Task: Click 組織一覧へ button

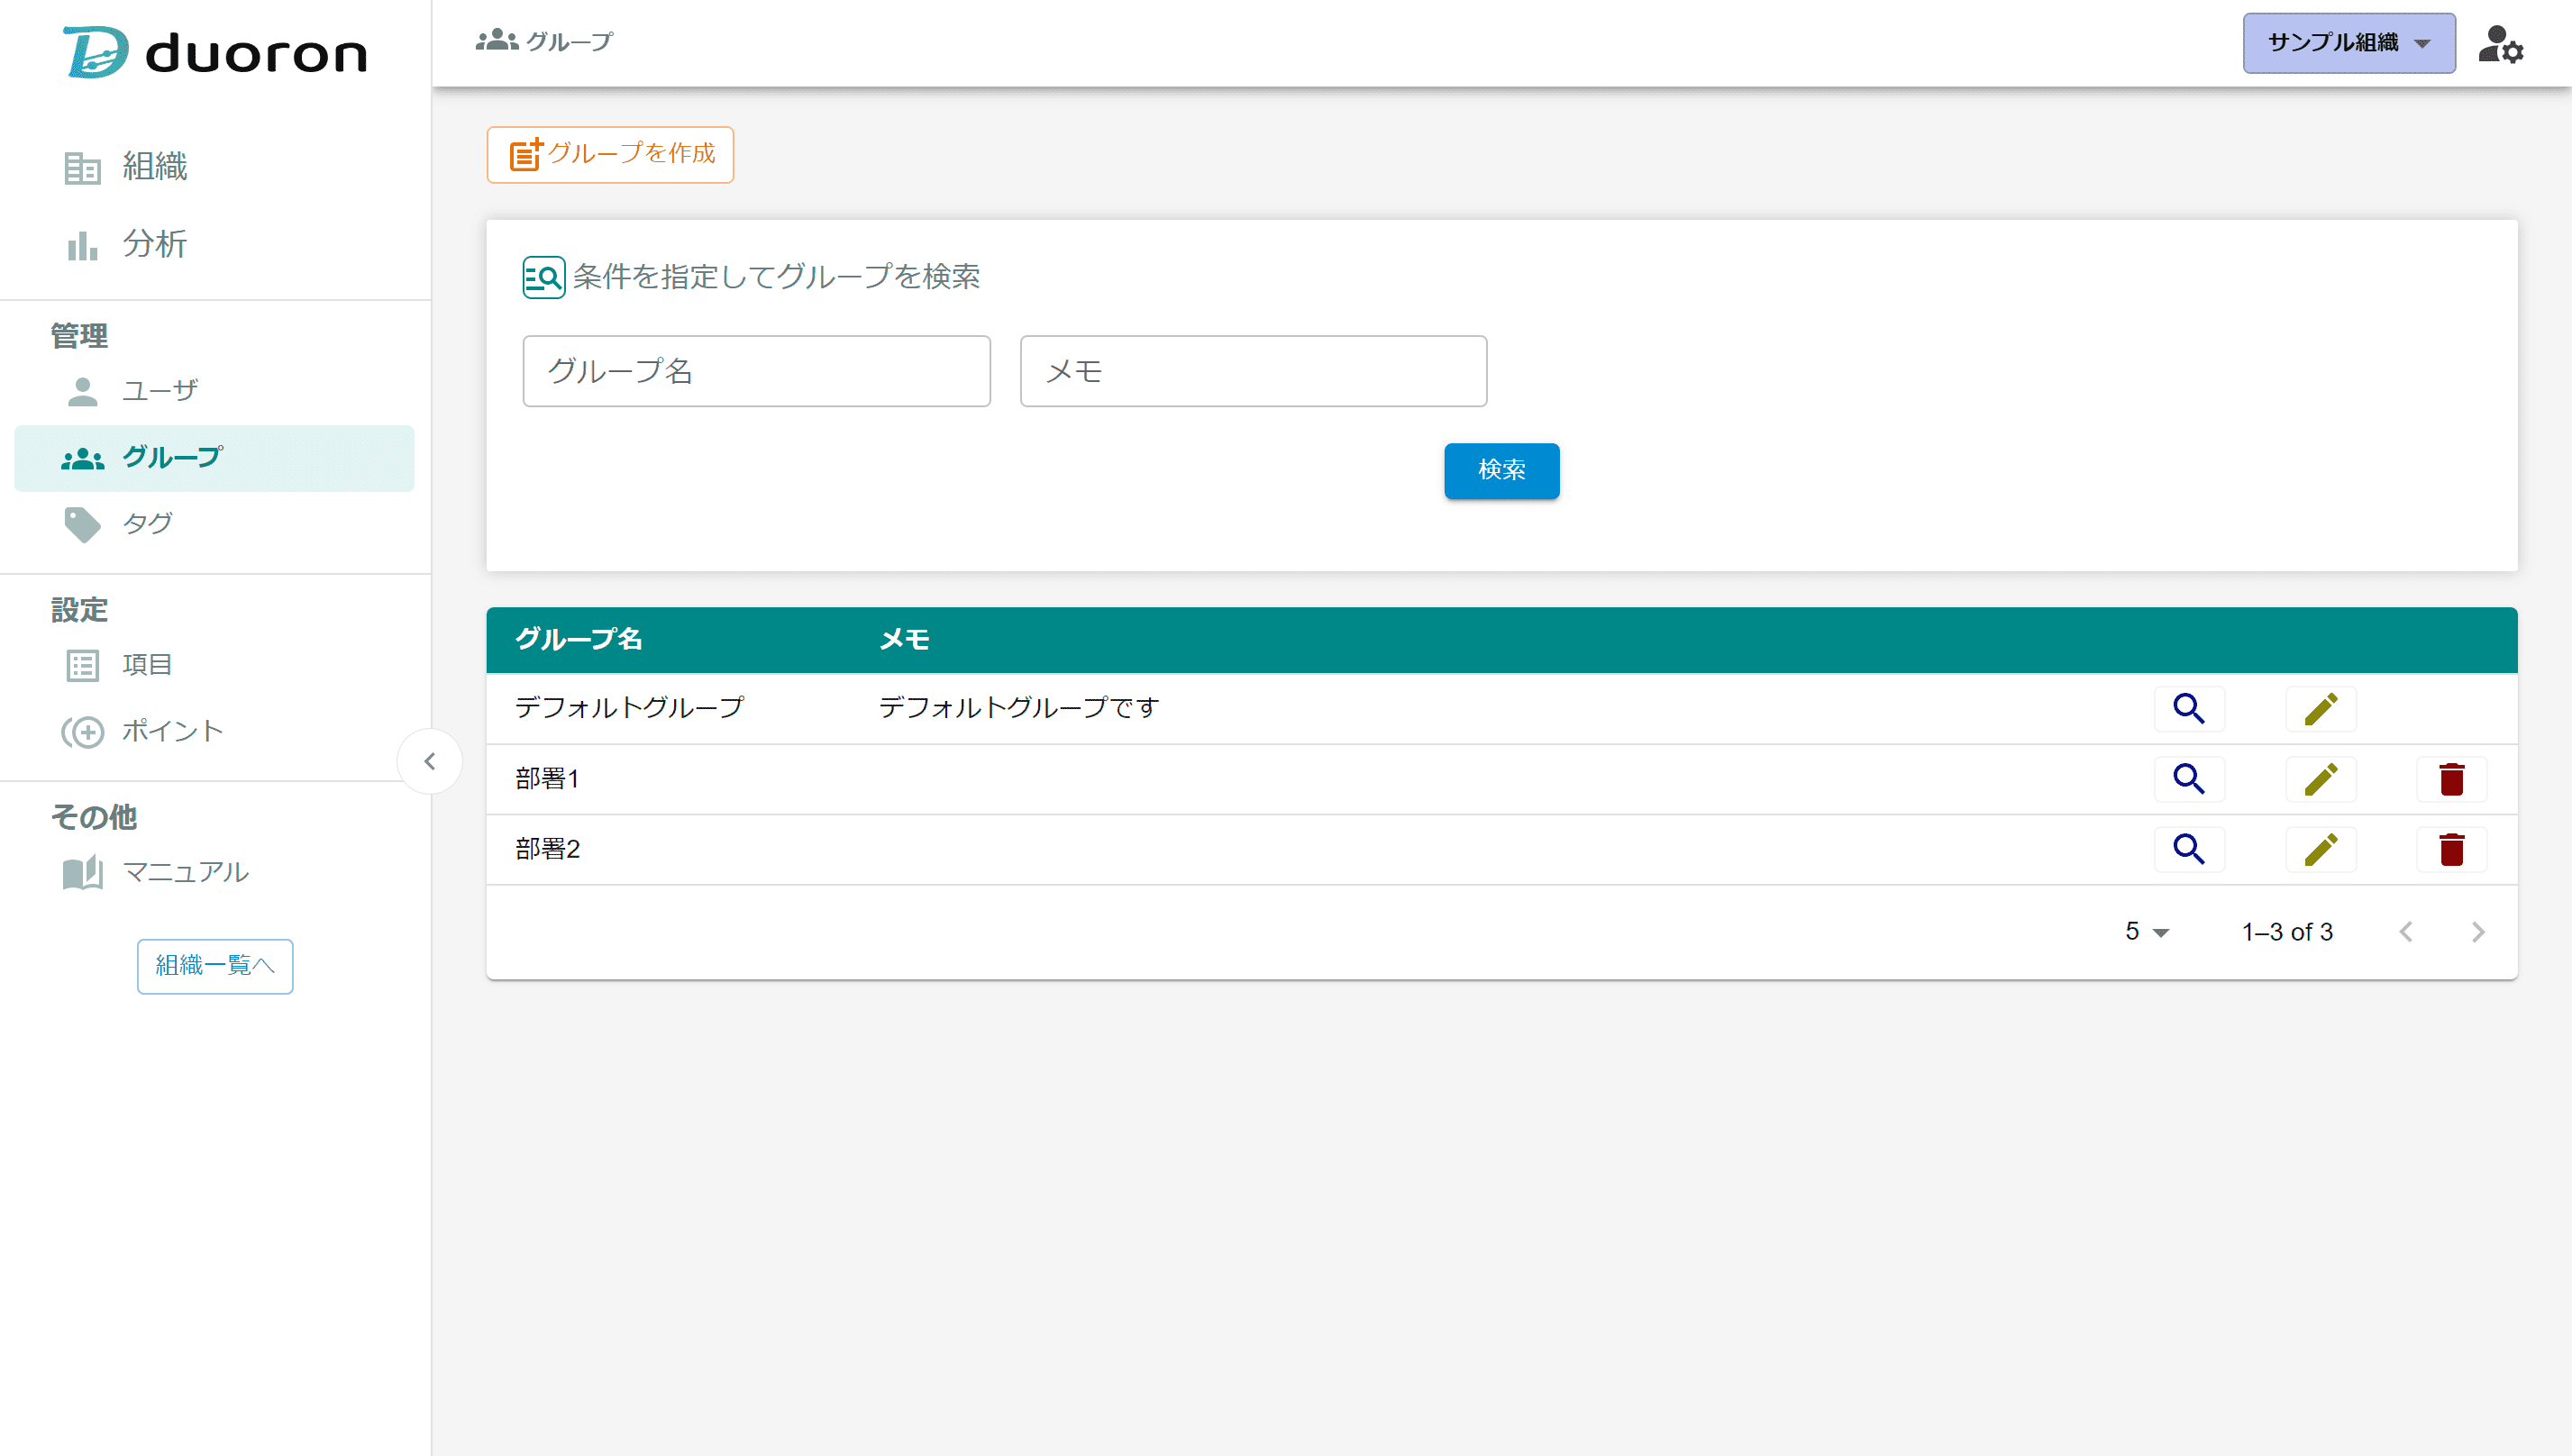Action: (x=215, y=966)
